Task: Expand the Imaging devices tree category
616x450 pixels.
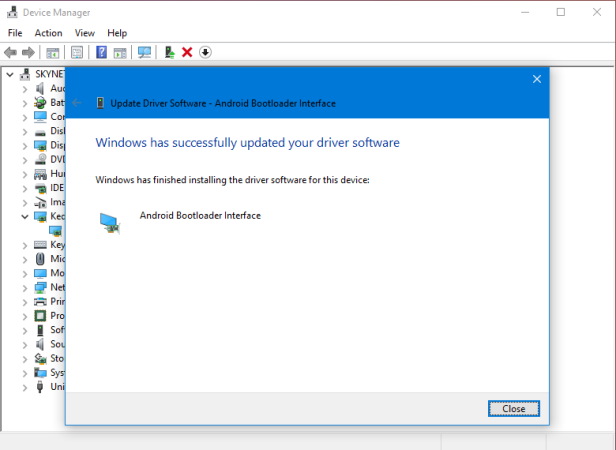Action: pyautogui.click(x=25, y=202)
